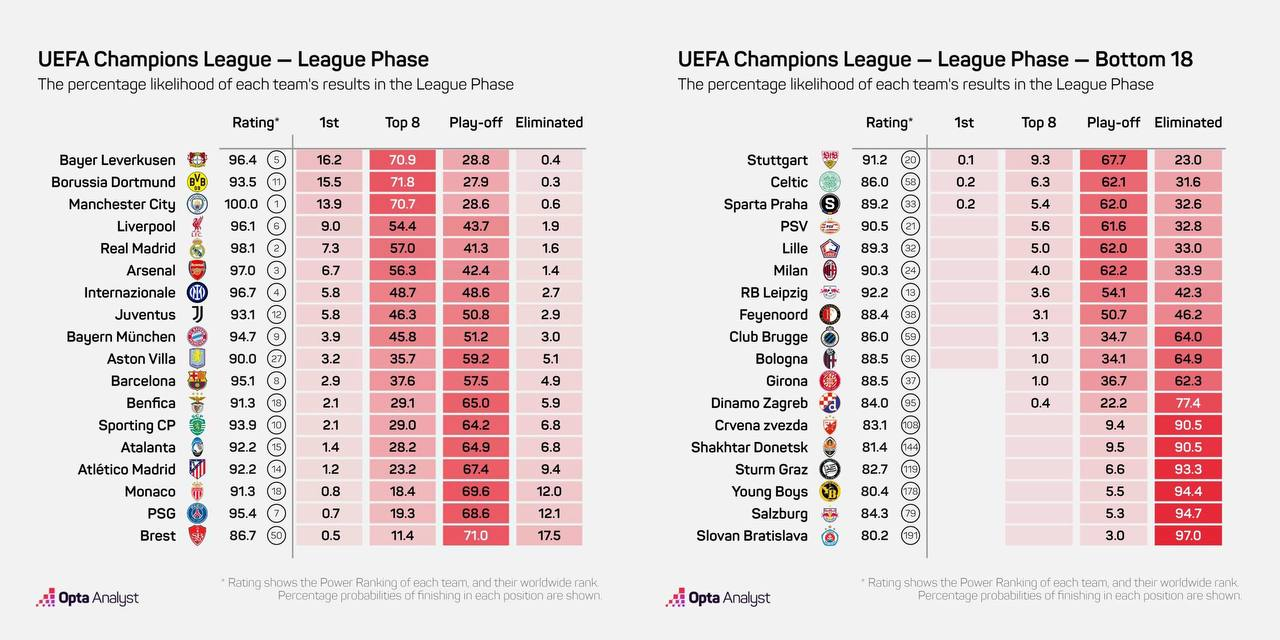The width and height of the screenshot is (1280, 640).
Task: Click the Juventus logo icon
Action: point(197,315)
